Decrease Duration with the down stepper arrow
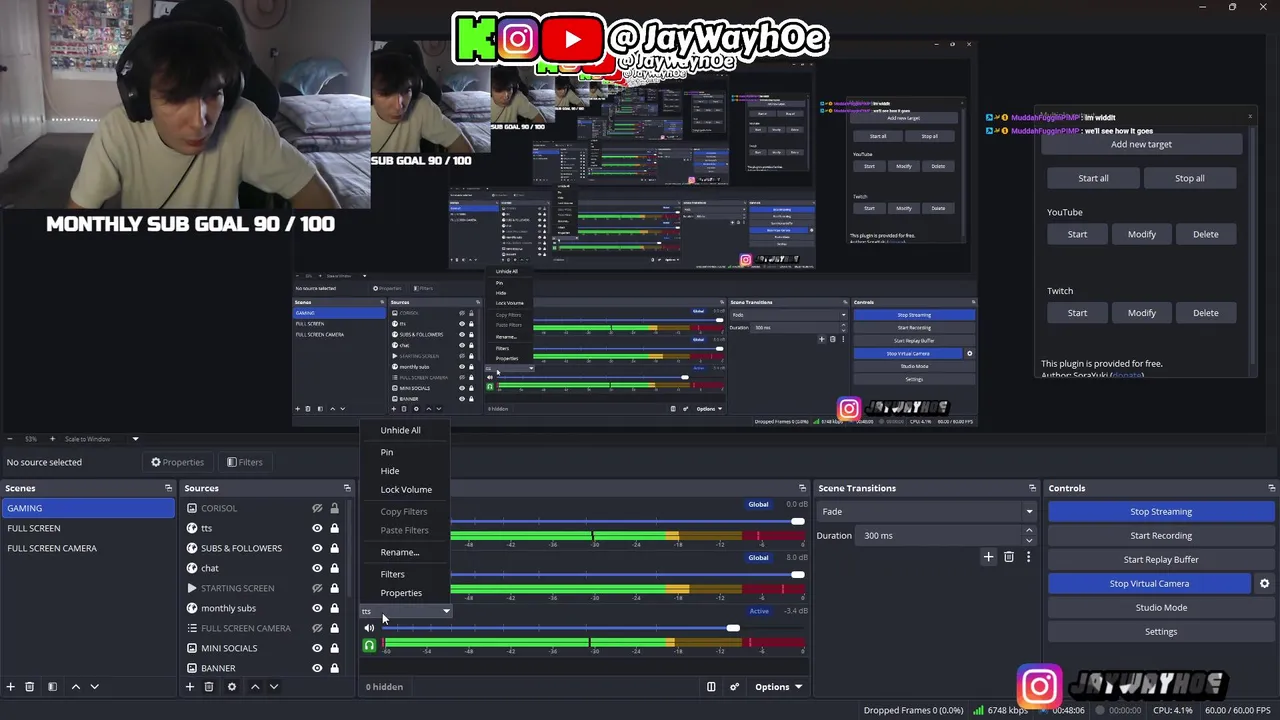The image size is (1280, 720). (1027, 539)
